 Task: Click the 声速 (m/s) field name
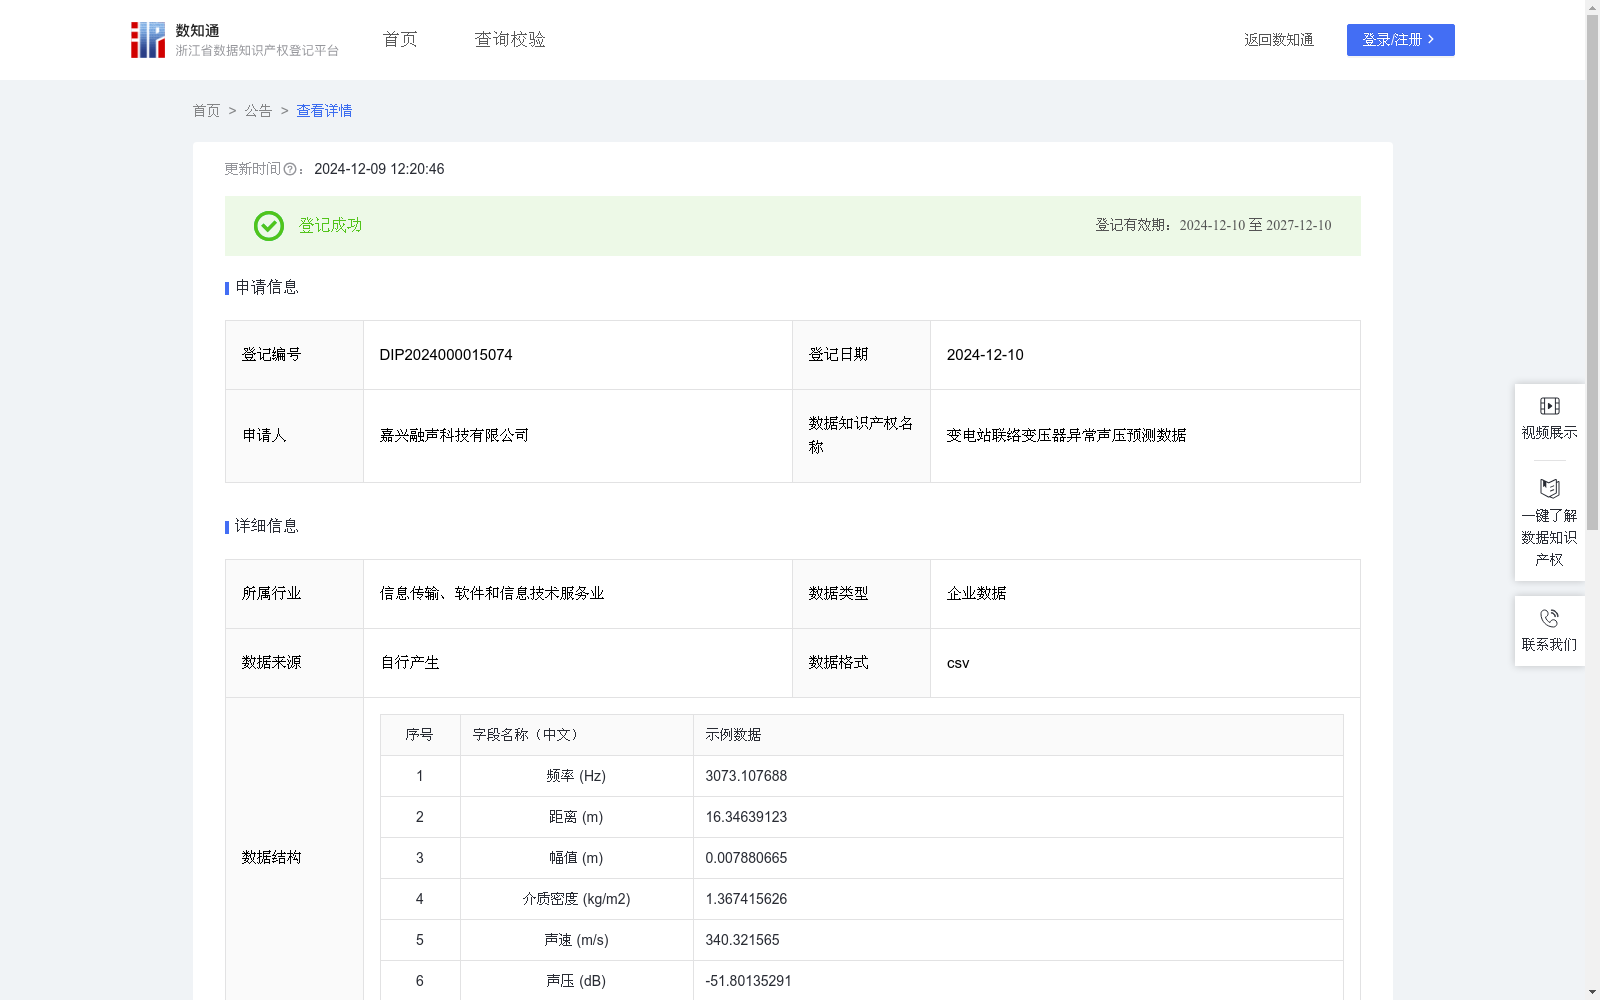pyautogui.click(x=576, y=940)
